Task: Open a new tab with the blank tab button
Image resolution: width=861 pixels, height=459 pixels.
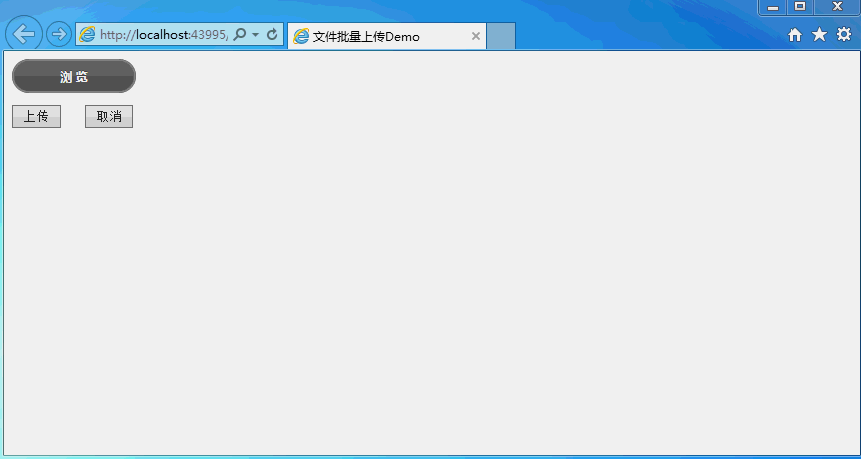Action: point(500,36)
